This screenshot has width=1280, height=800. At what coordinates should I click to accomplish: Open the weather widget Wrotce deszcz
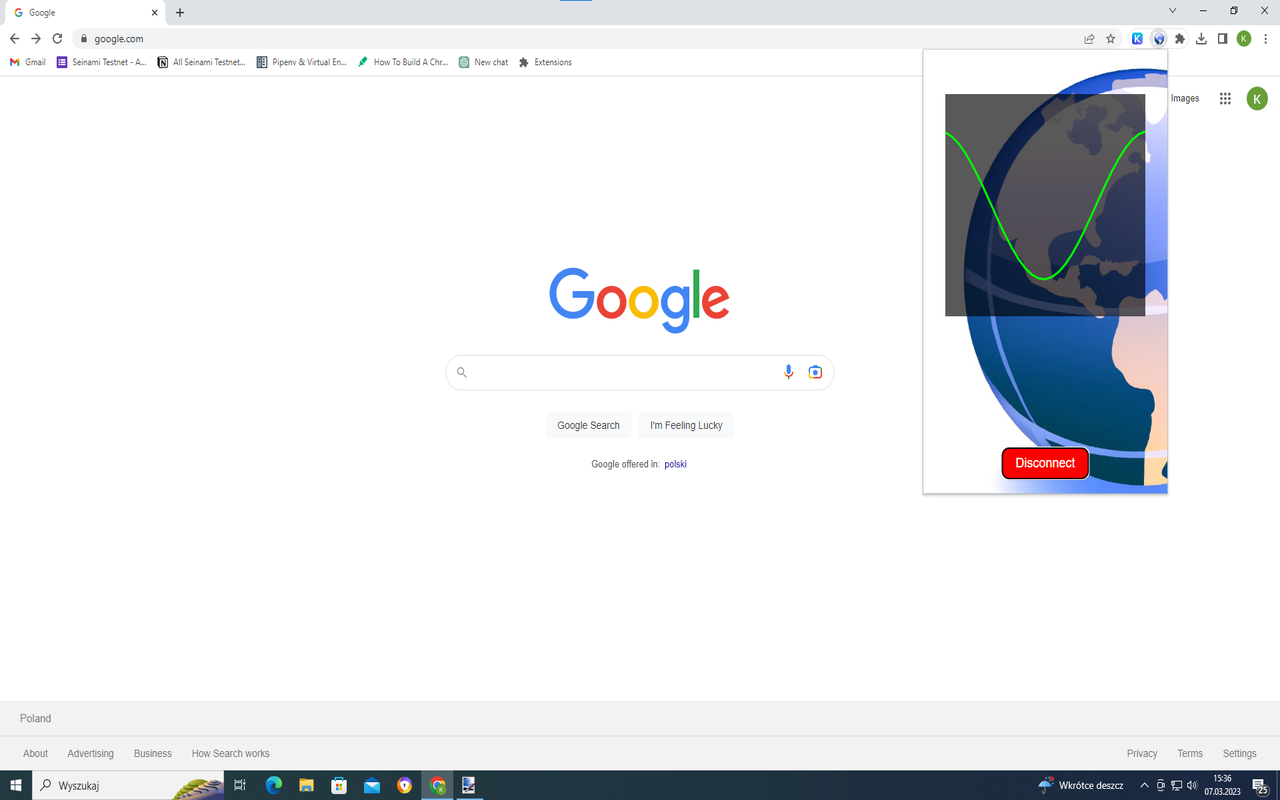(1080, 785)
